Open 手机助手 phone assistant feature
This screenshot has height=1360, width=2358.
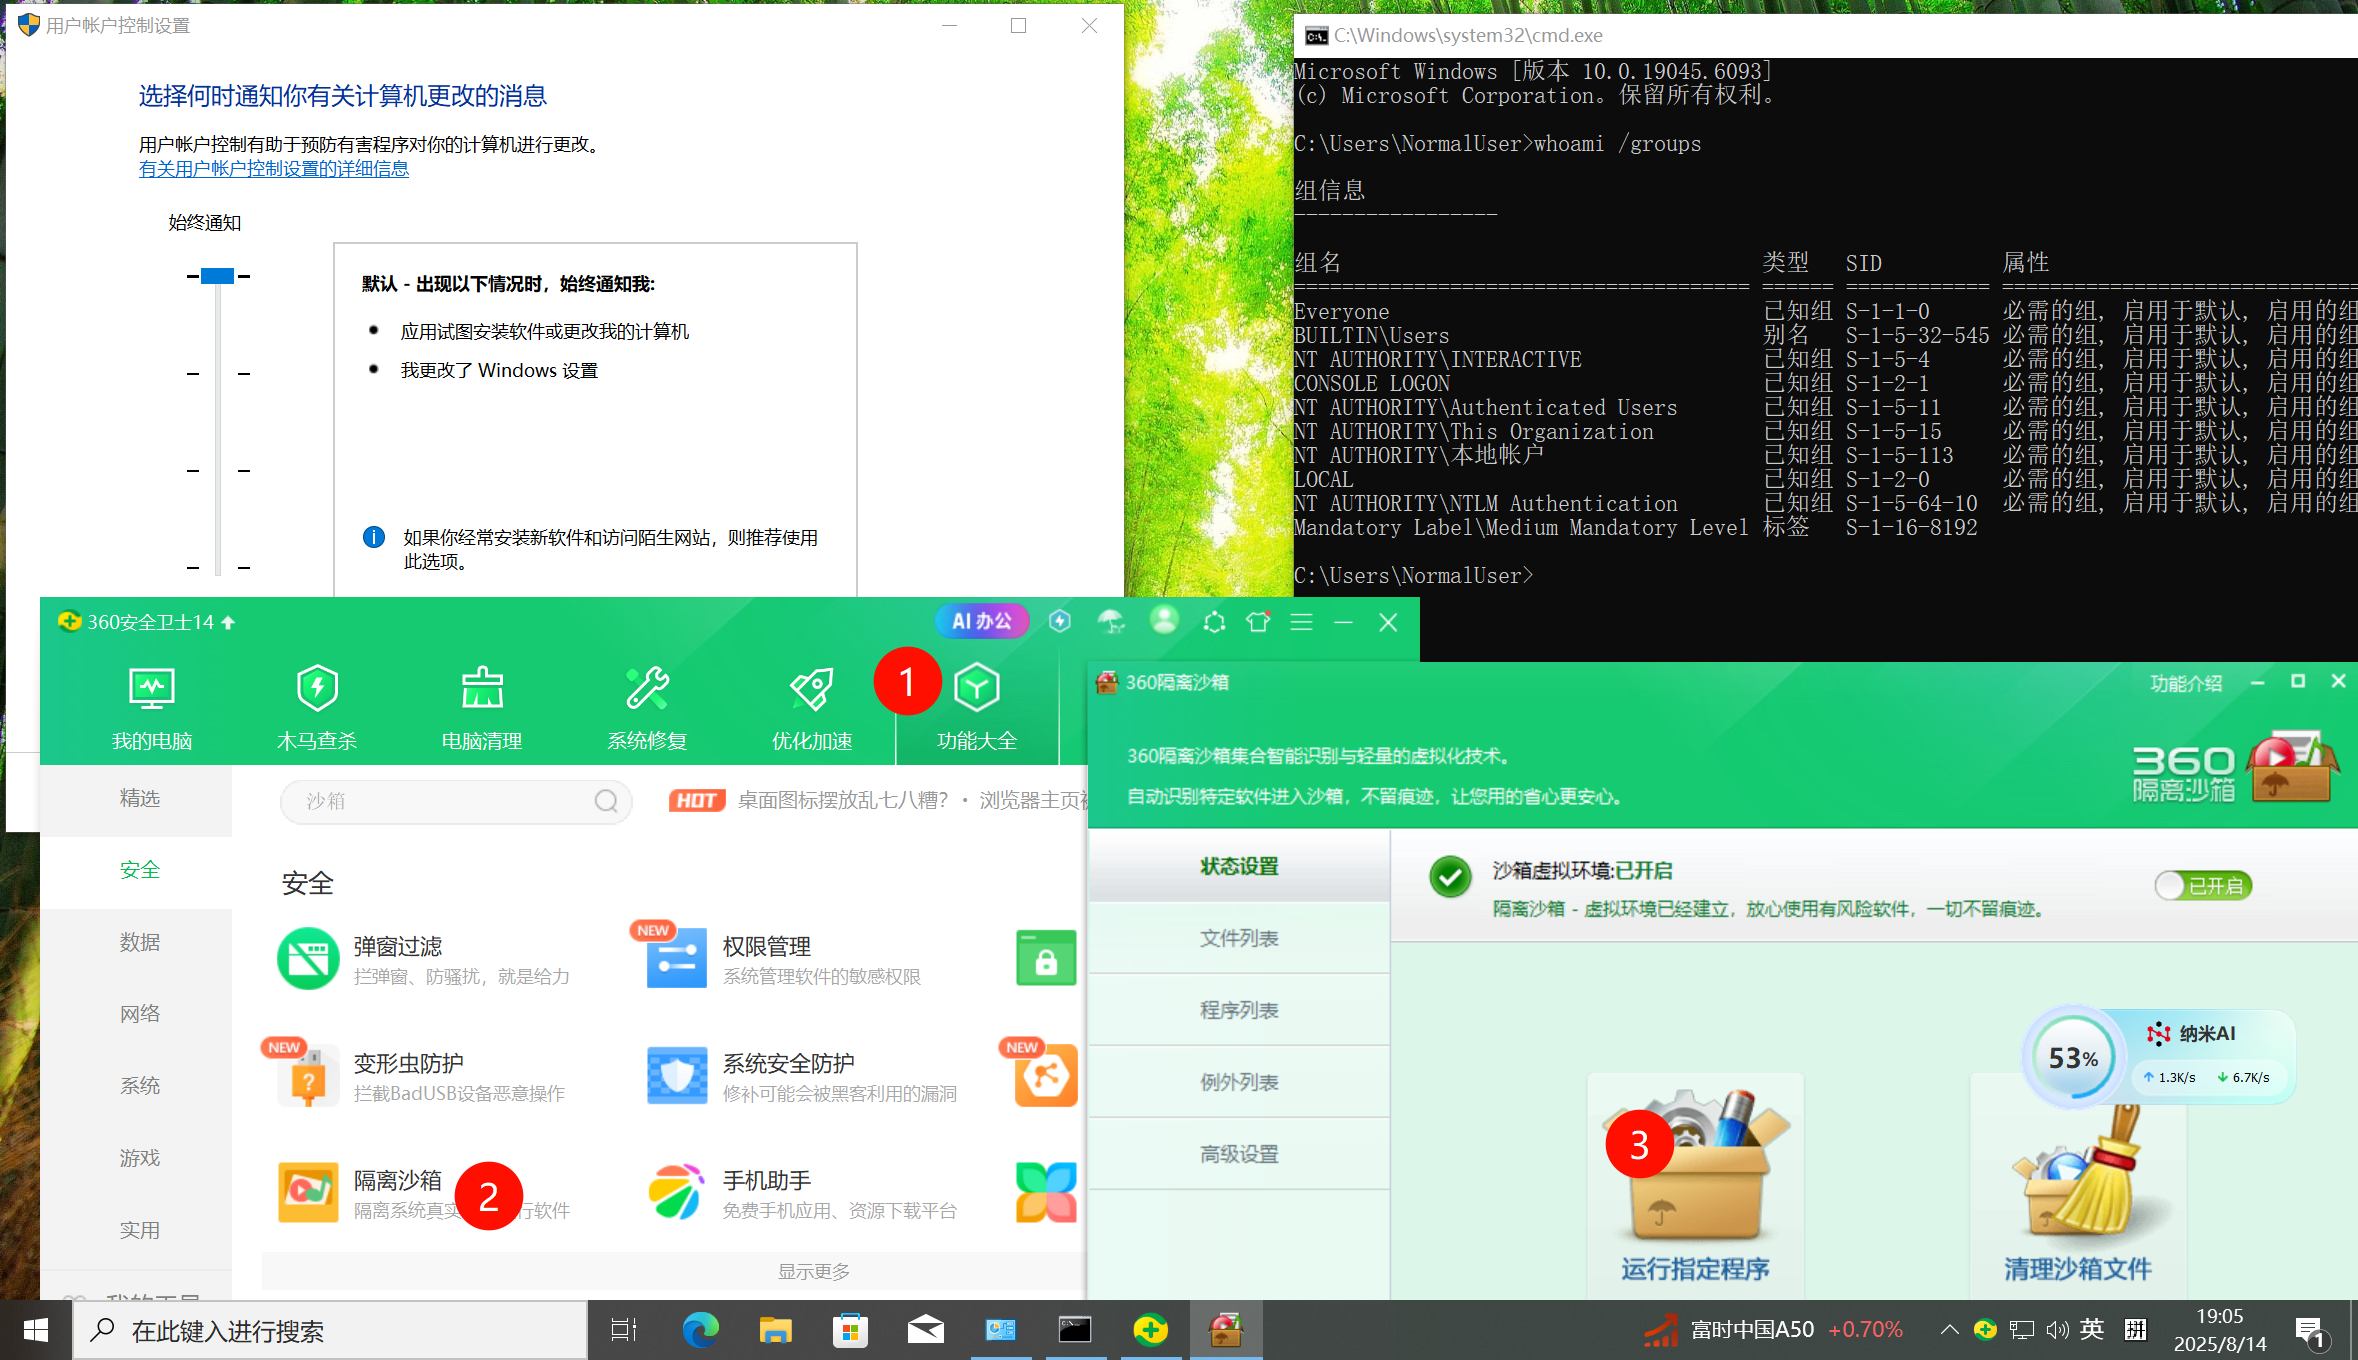coord(768,1190)
